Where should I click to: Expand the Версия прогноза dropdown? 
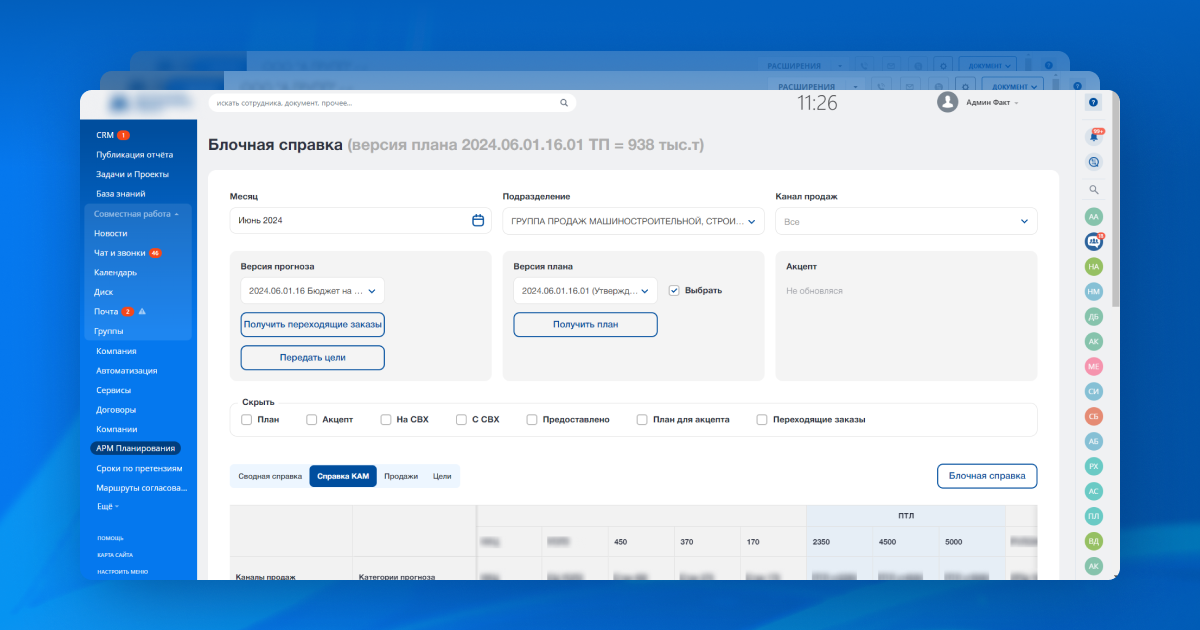(312, 291)
